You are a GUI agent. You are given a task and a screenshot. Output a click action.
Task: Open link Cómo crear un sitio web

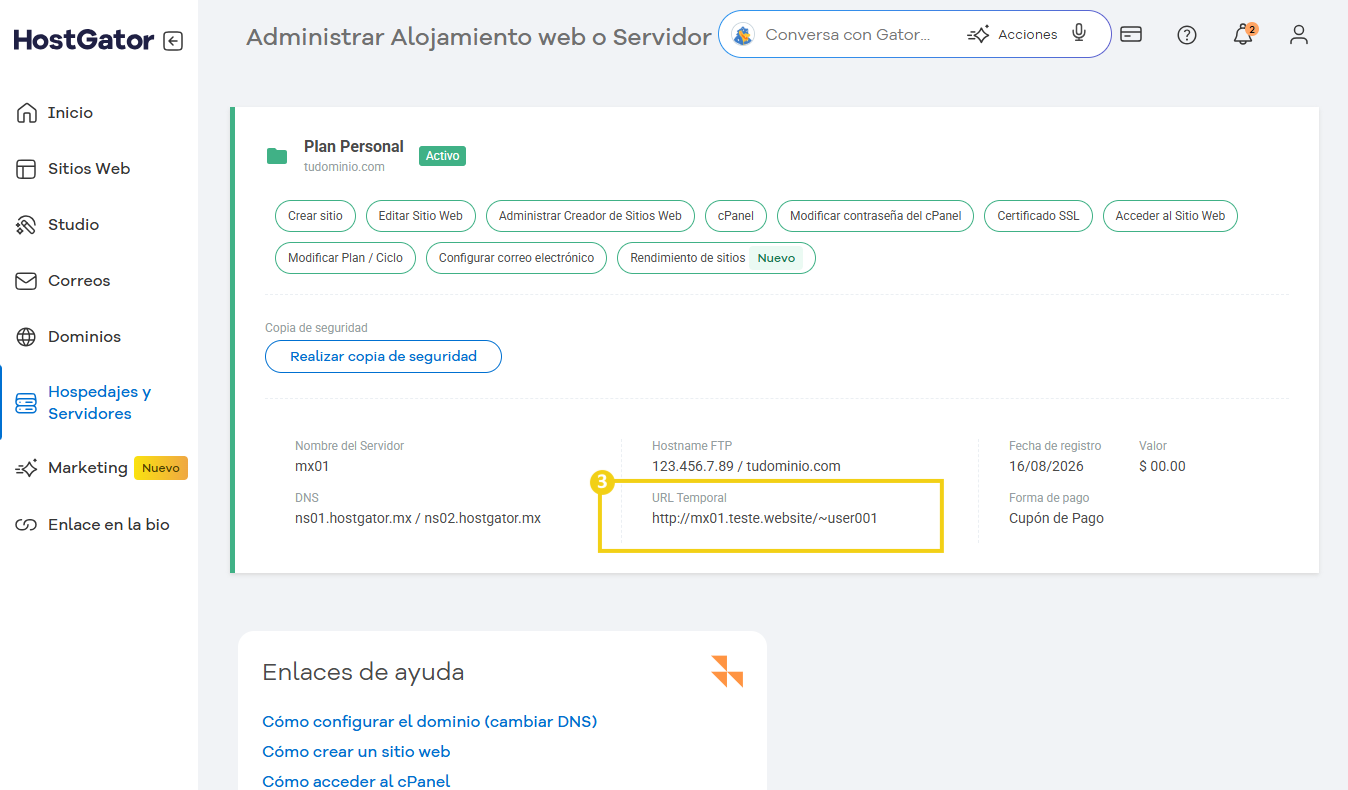coord(356,752)
